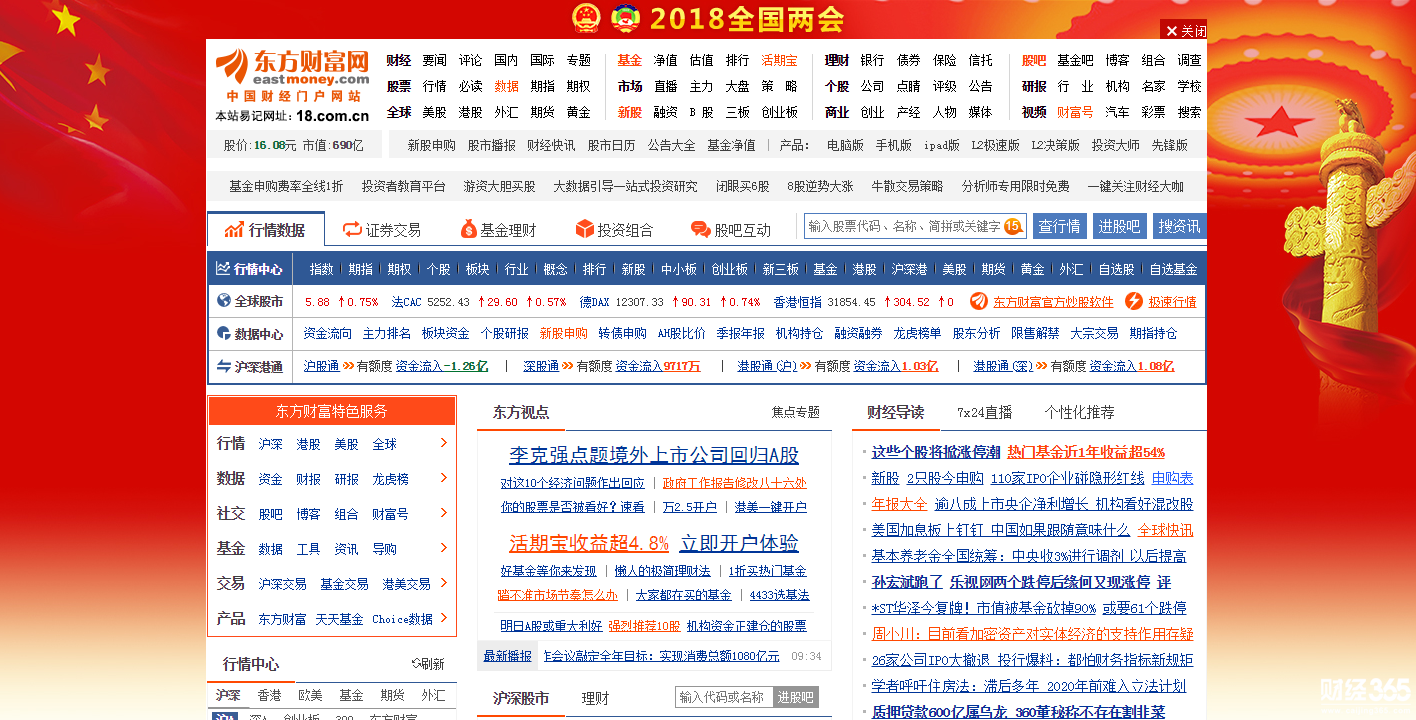This screenshot has width=1416, height=720.
Task: Click 指数 in 行情中心 nav row
Action: (322, 269)
